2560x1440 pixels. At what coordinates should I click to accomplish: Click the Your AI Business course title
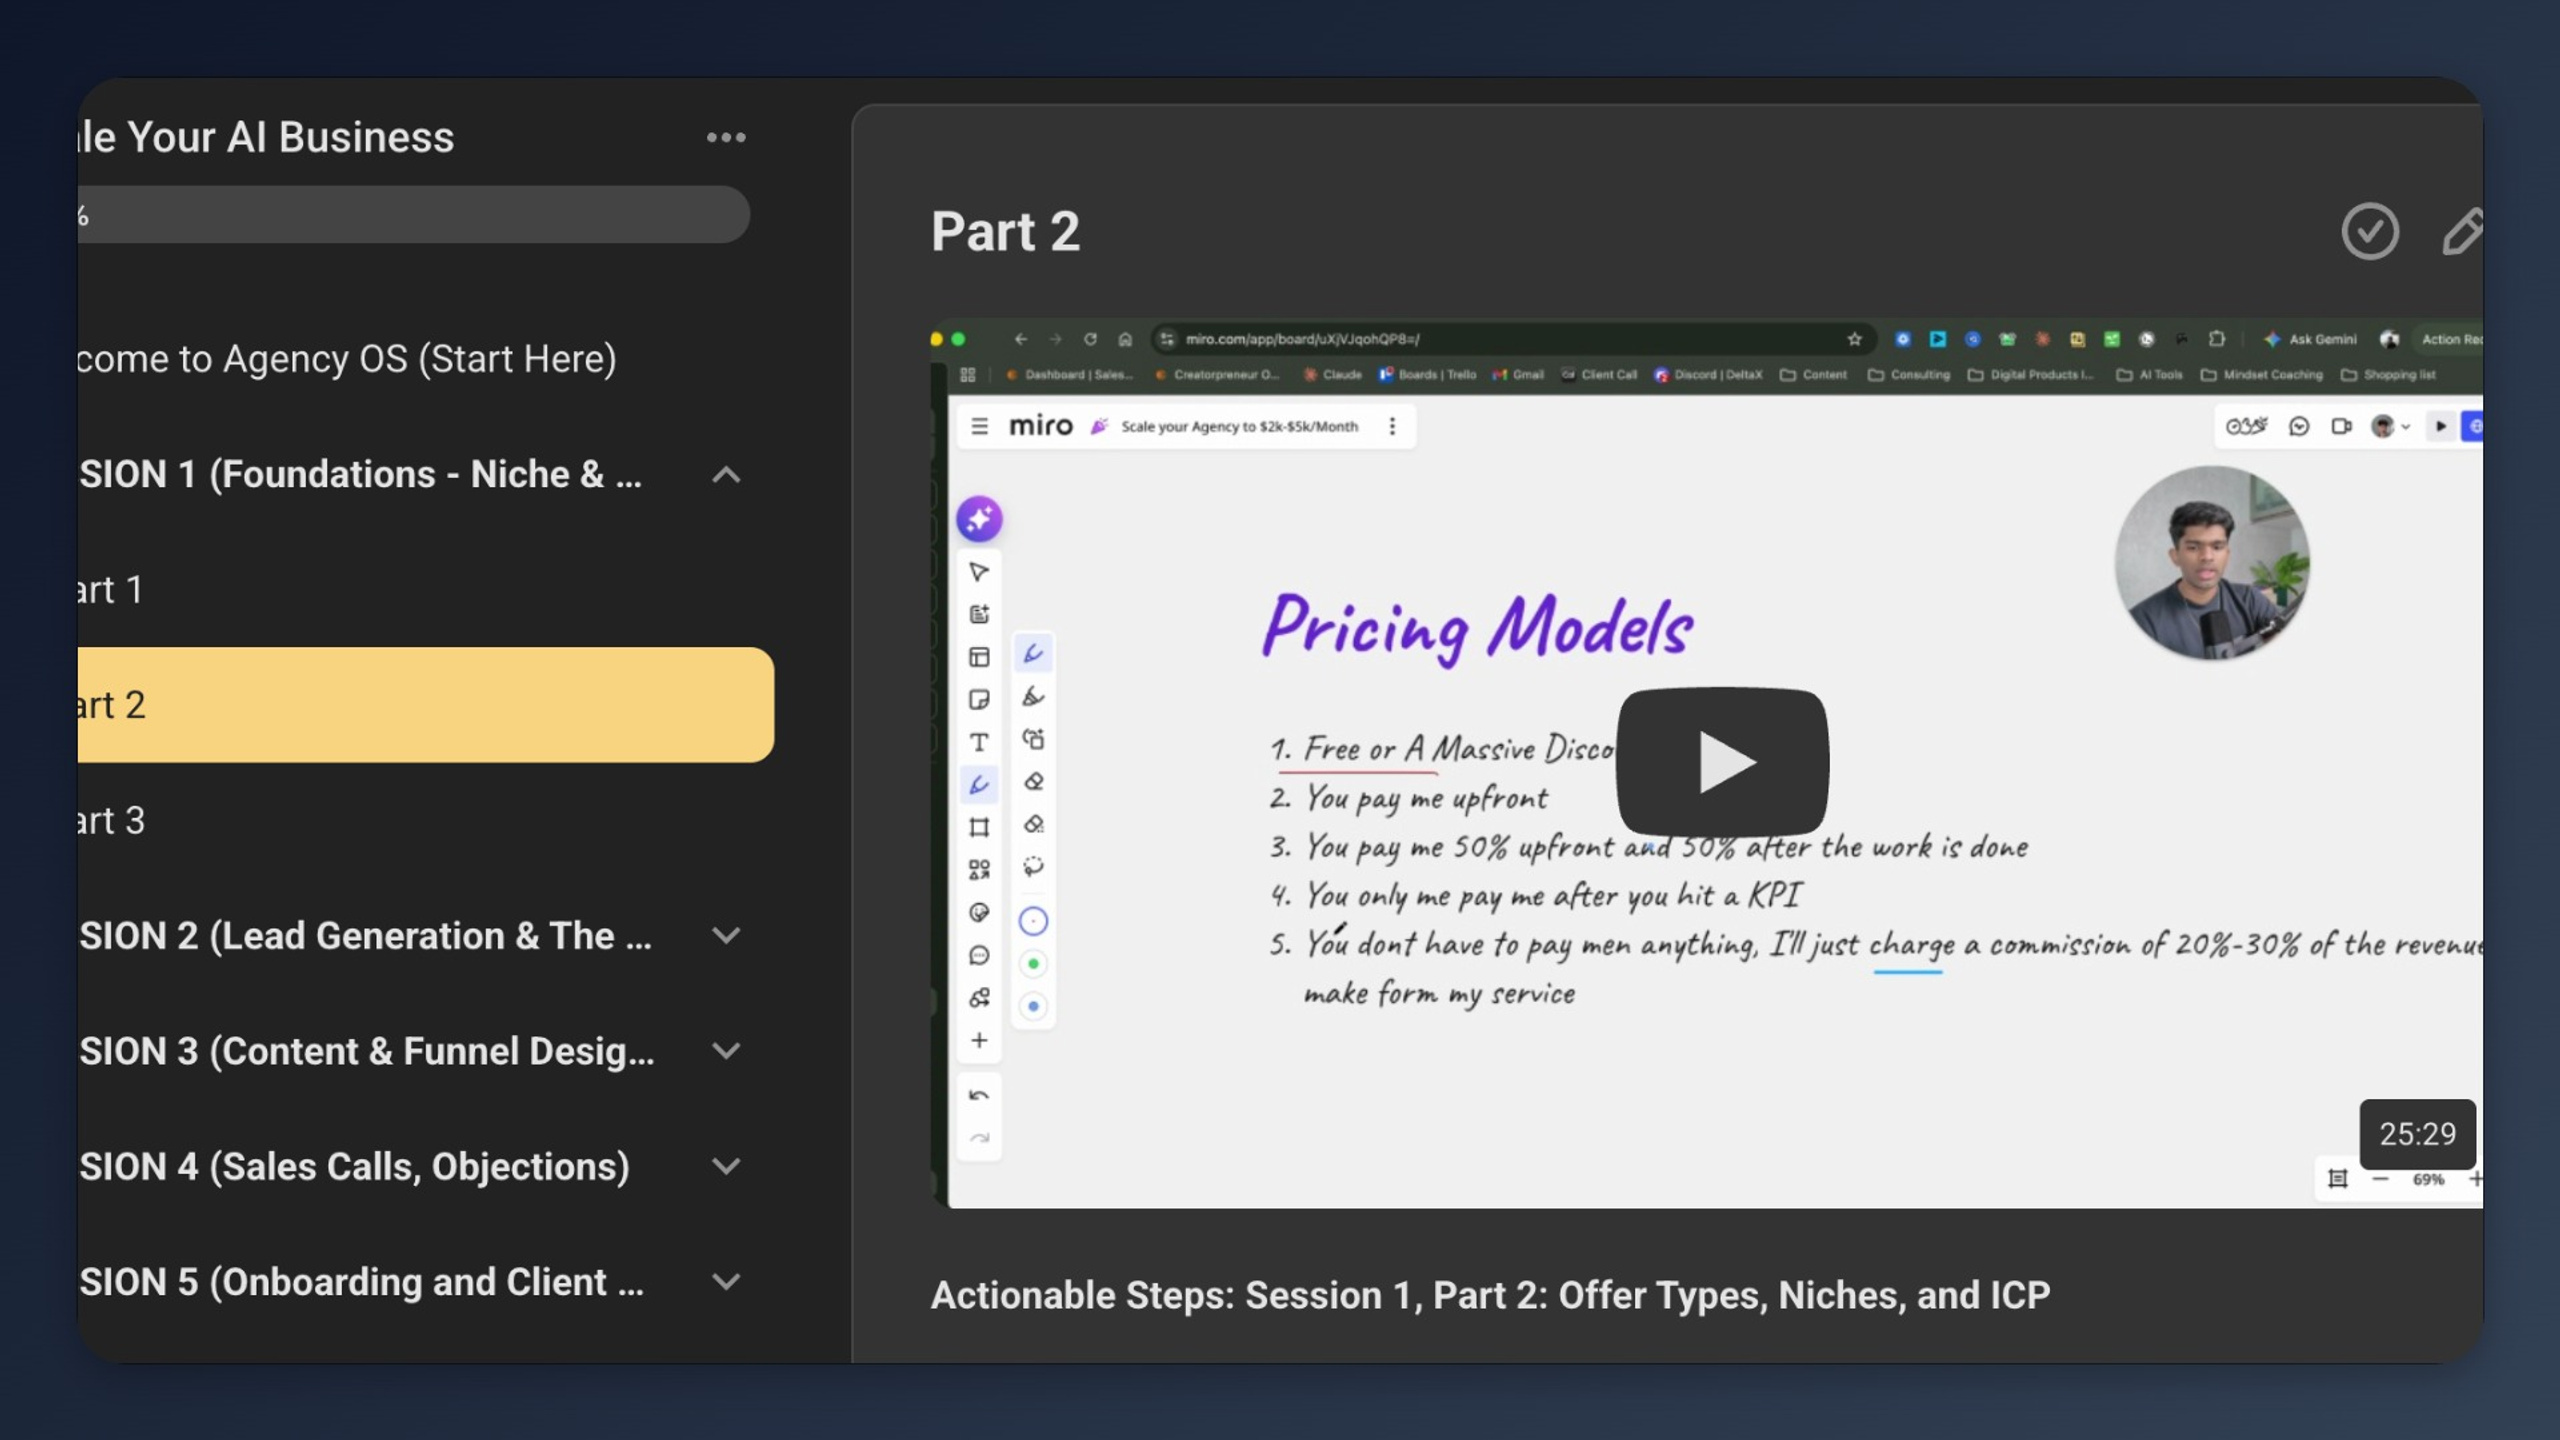(x=266, y=137)
